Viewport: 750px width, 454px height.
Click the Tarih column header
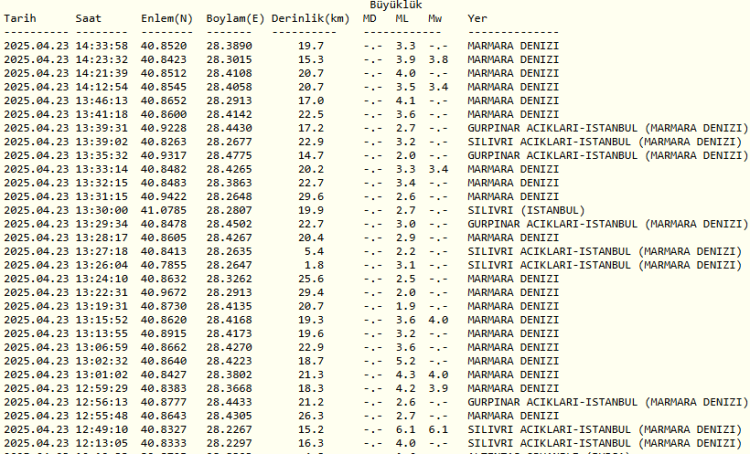click(x=21, y=19)
